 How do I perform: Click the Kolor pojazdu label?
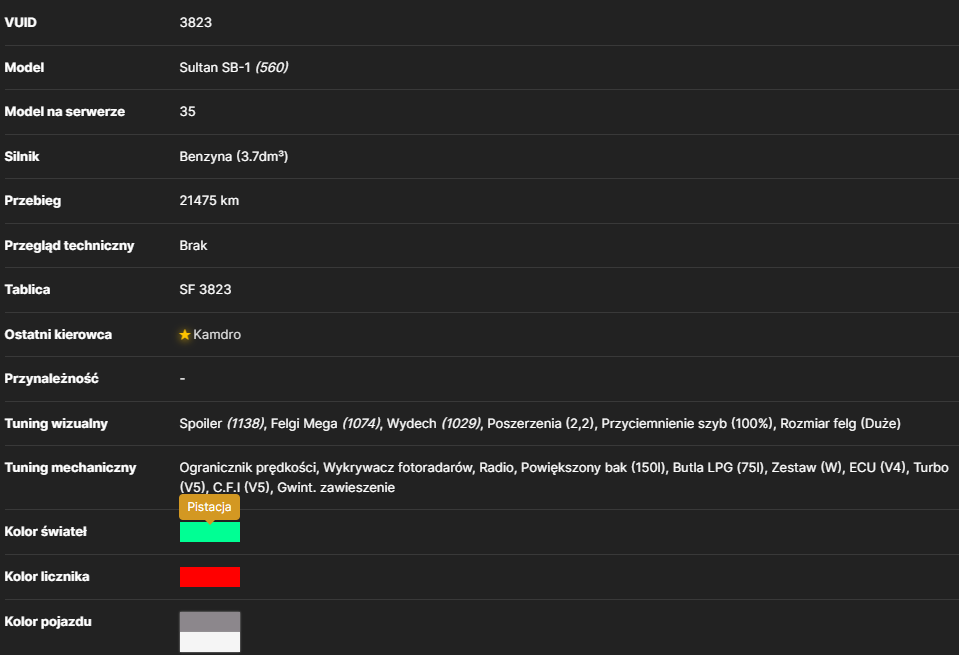[48, 621]
